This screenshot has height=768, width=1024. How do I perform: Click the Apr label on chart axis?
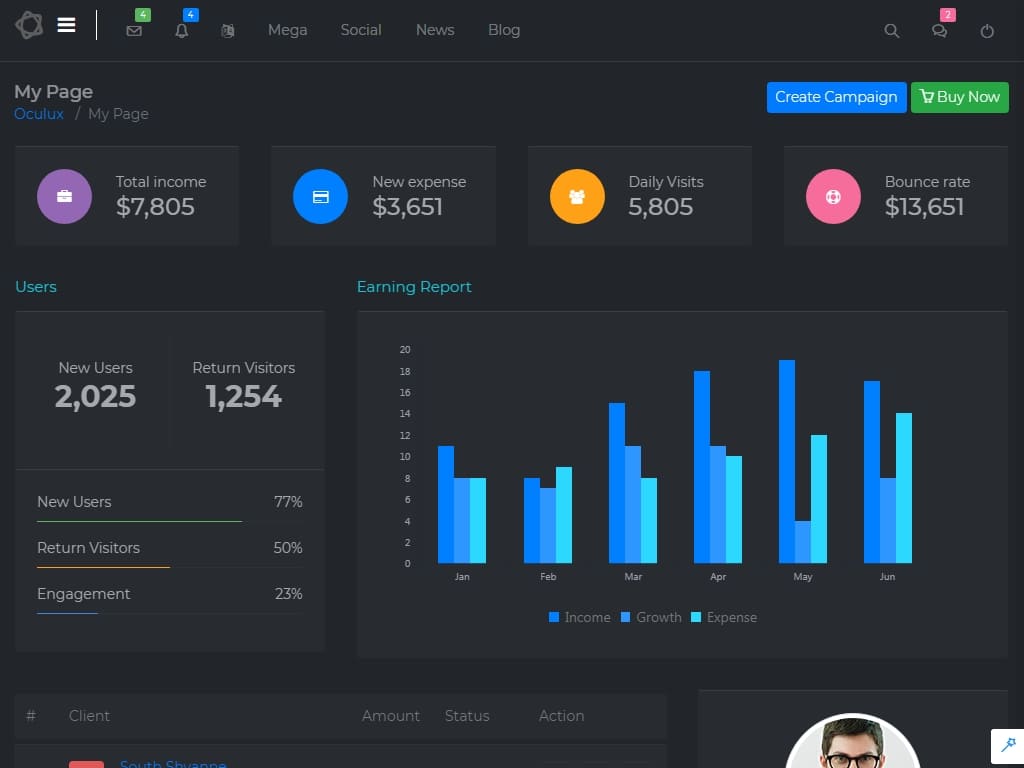pos(718,577)
